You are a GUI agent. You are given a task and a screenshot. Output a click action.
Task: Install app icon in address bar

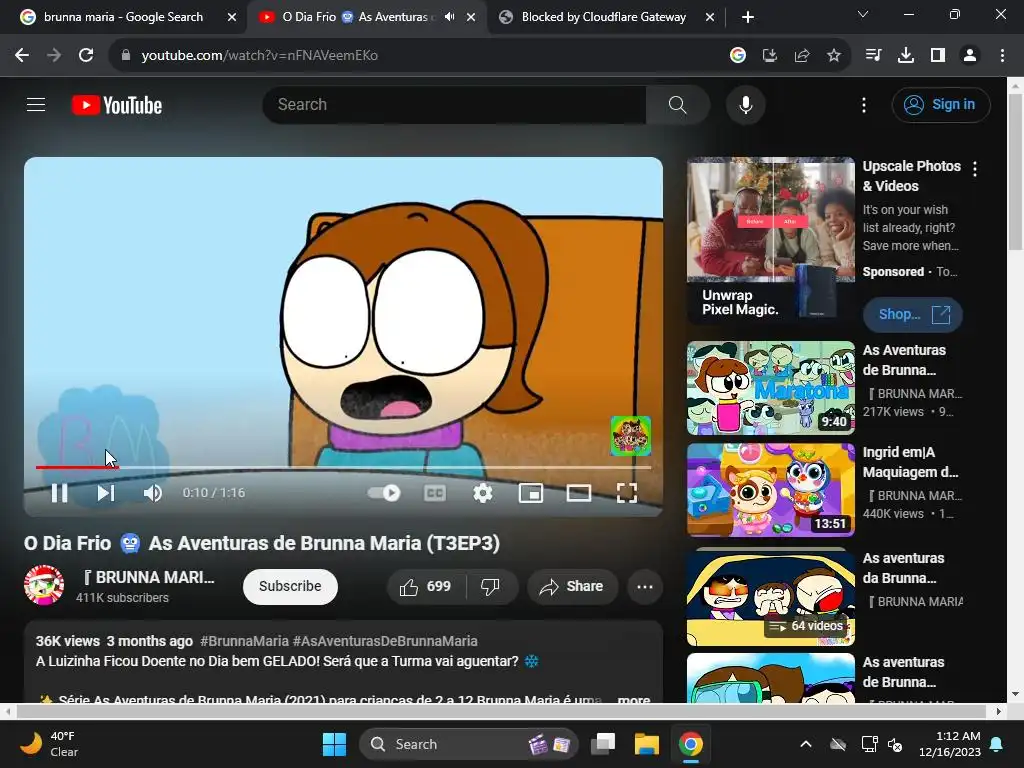(x=770, y=56)
